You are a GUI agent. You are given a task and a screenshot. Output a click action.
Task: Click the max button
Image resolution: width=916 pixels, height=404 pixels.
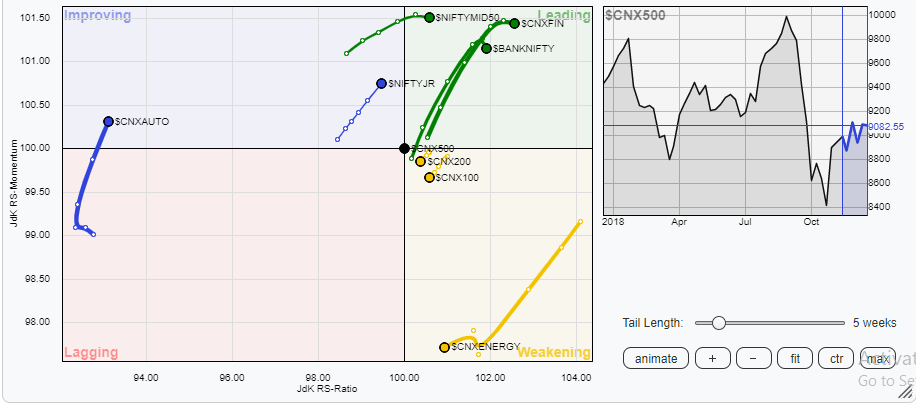(x=877, y=358)
